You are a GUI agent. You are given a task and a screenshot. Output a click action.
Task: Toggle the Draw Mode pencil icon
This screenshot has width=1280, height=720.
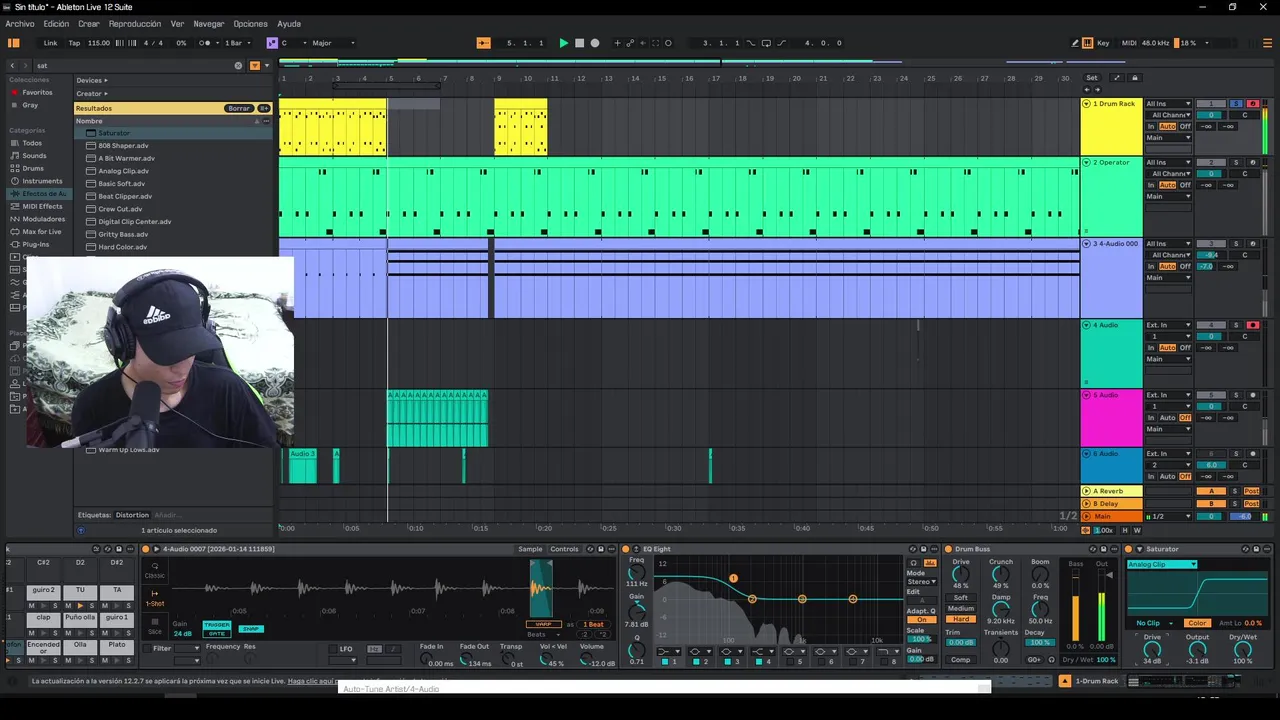point(1075,43)
